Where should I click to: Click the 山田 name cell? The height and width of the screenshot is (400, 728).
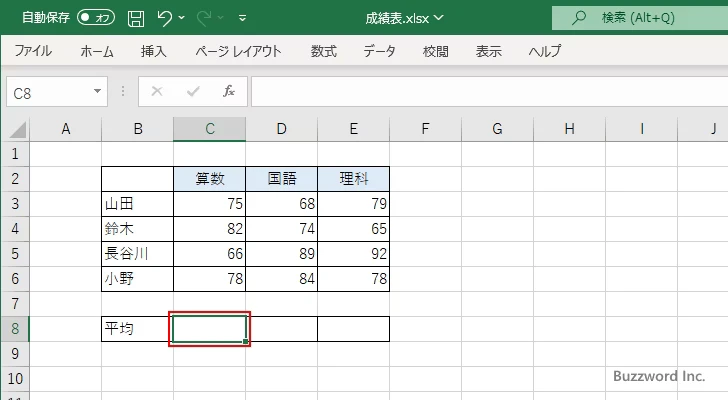coord(137,204)
